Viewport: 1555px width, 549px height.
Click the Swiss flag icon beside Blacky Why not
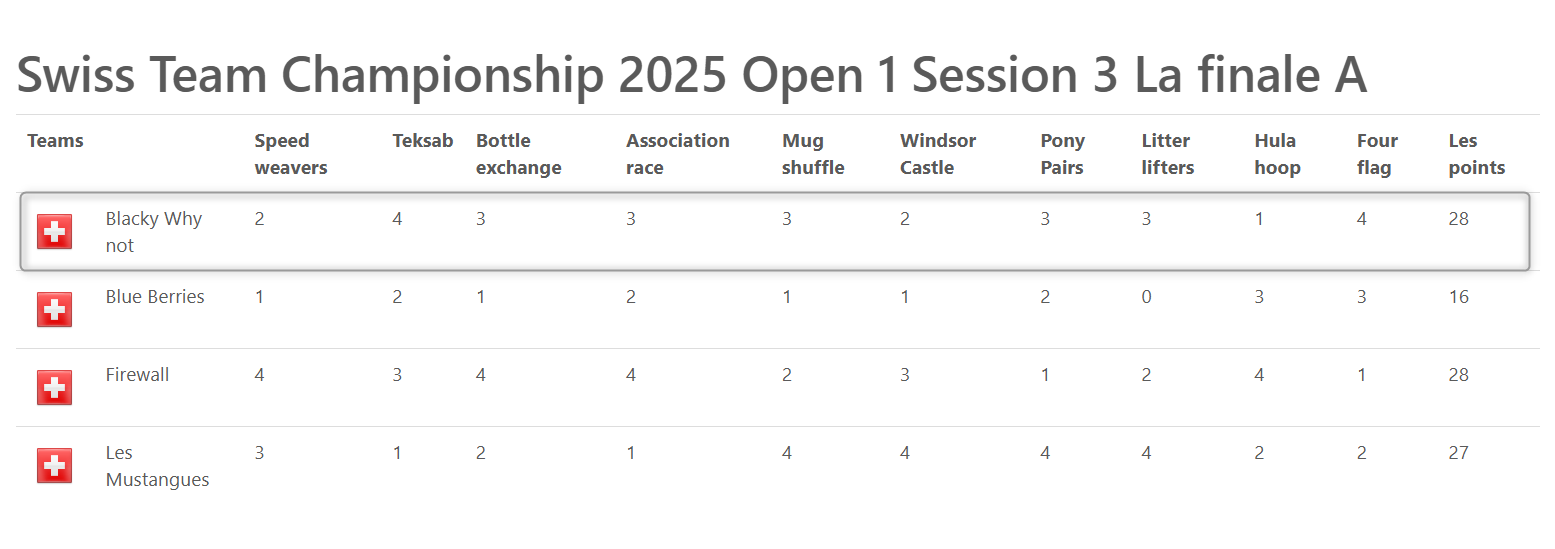(x=54, y=232)
